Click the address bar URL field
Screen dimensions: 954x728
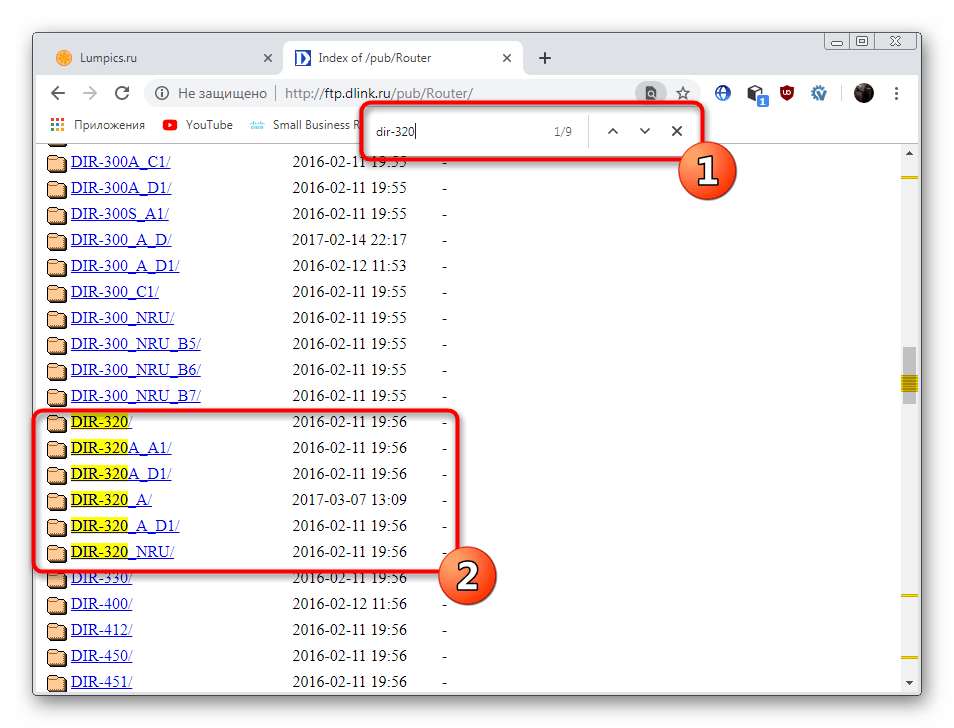pos(378,93)
